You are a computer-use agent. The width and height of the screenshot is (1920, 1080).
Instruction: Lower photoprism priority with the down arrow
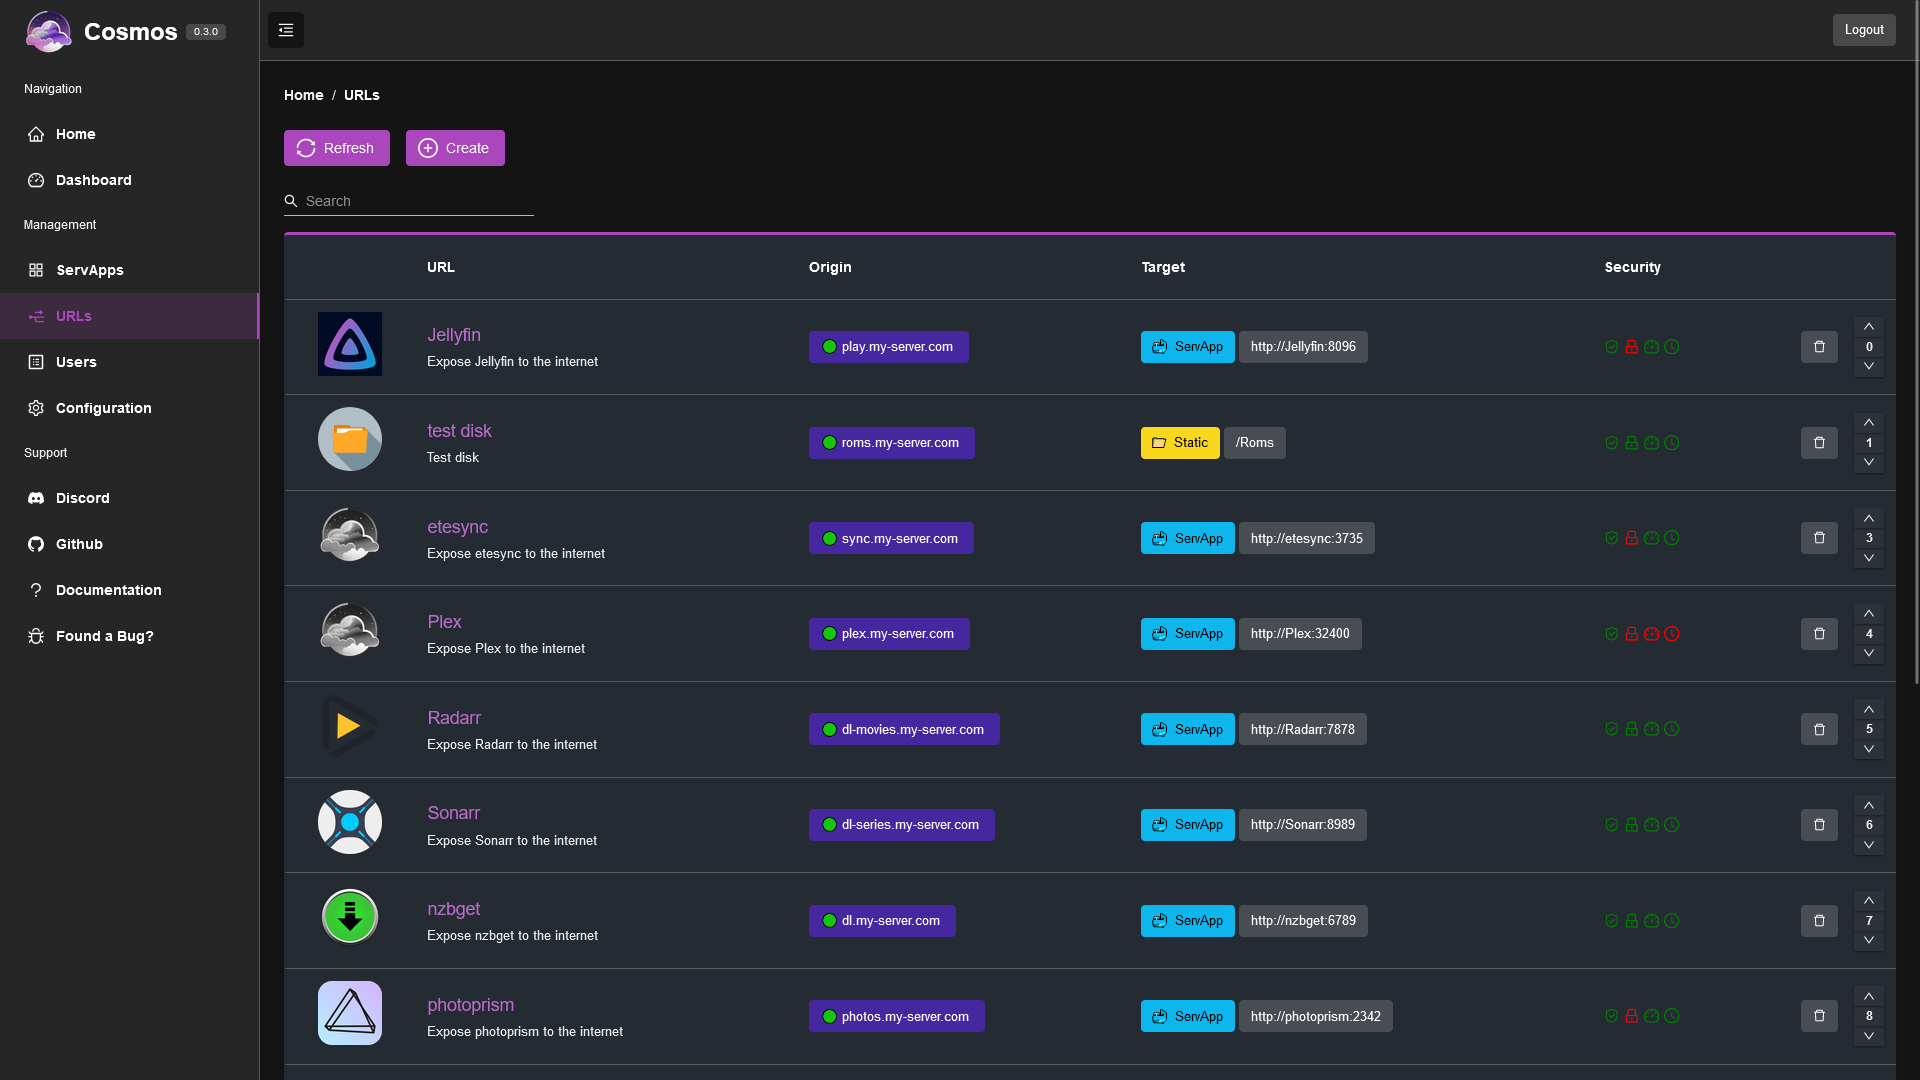(x=1868, y=1035)
